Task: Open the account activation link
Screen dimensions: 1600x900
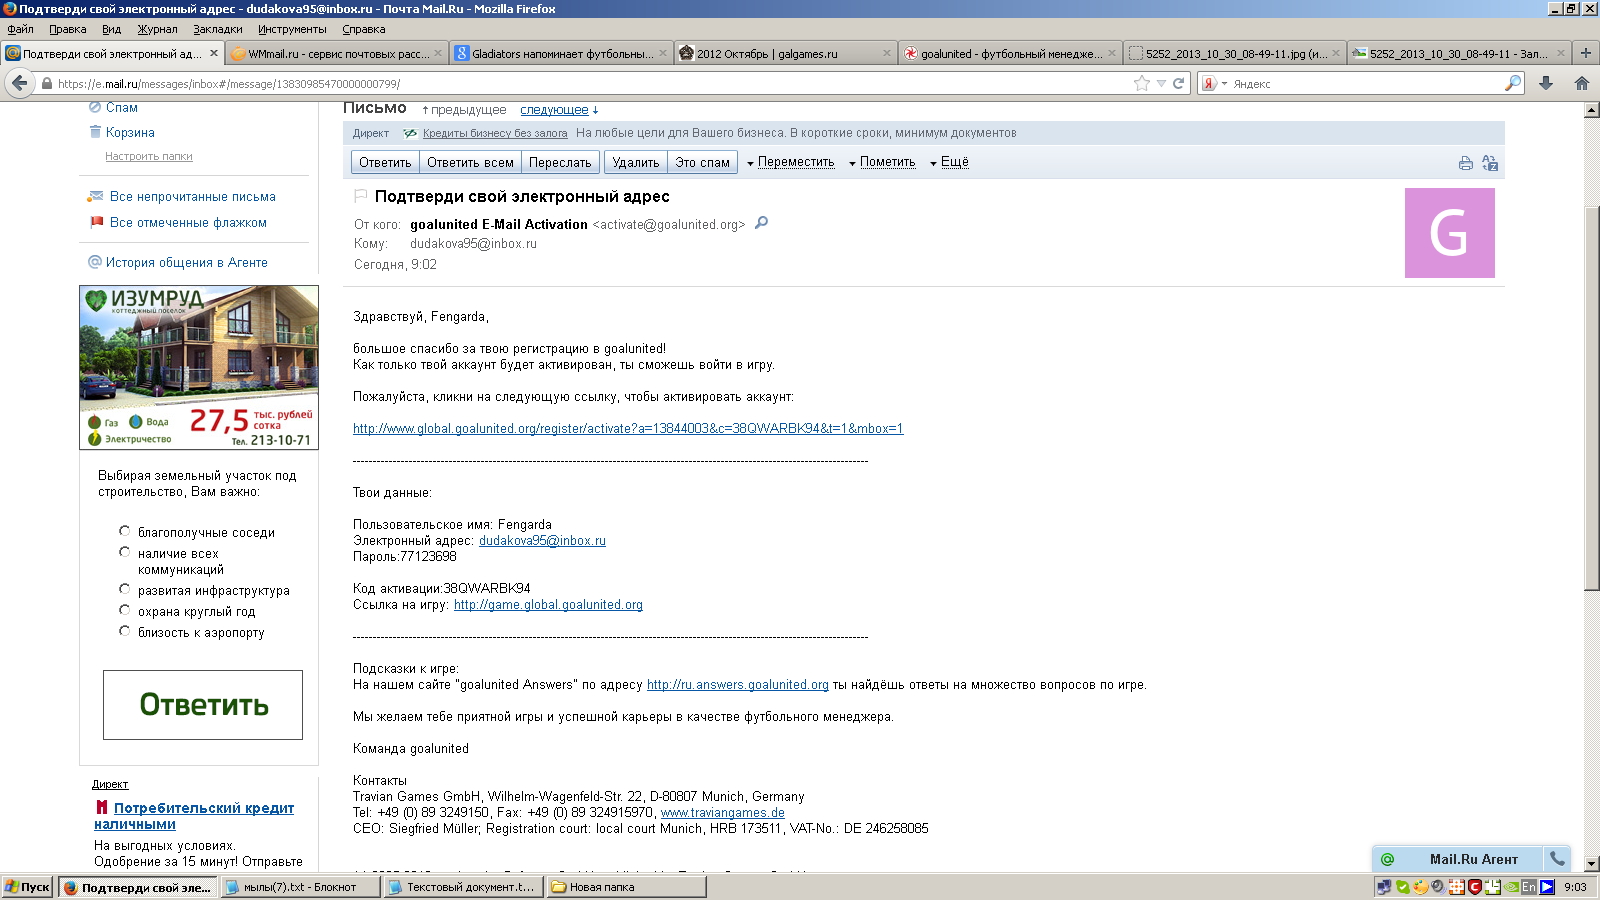Action: tap(628, 429)
